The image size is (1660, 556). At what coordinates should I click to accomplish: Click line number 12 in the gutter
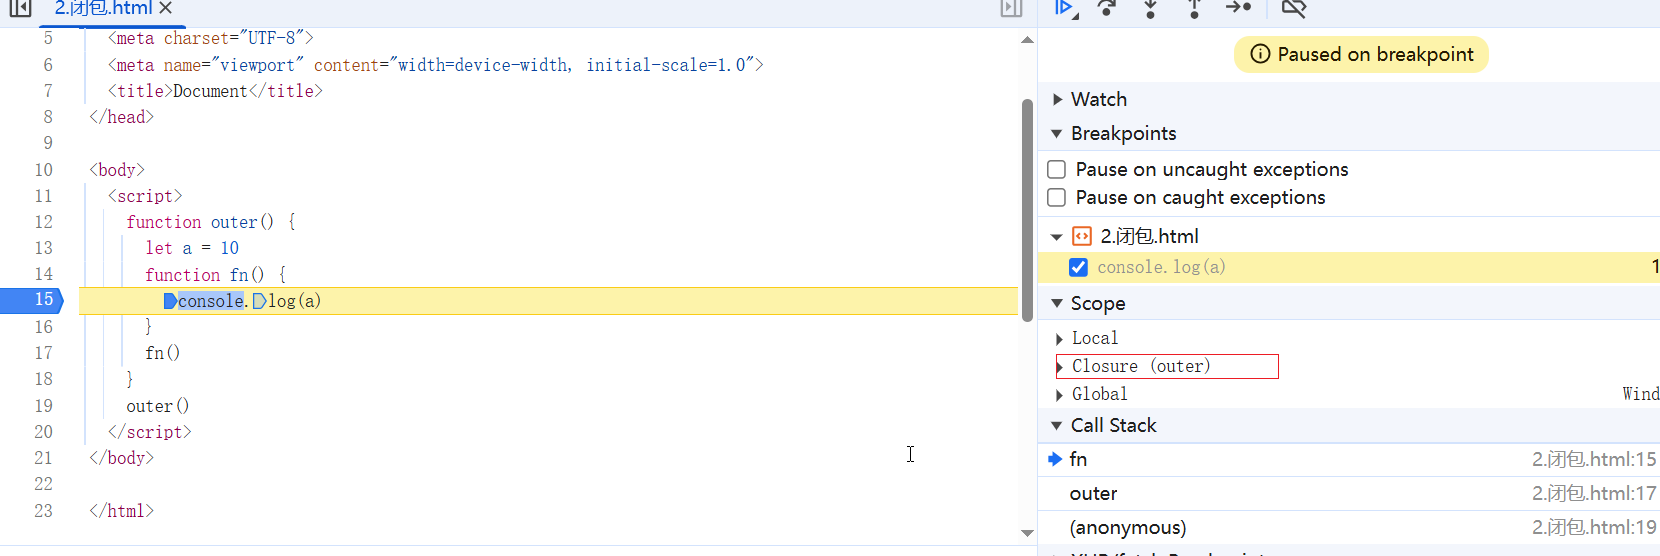point(43,222)
